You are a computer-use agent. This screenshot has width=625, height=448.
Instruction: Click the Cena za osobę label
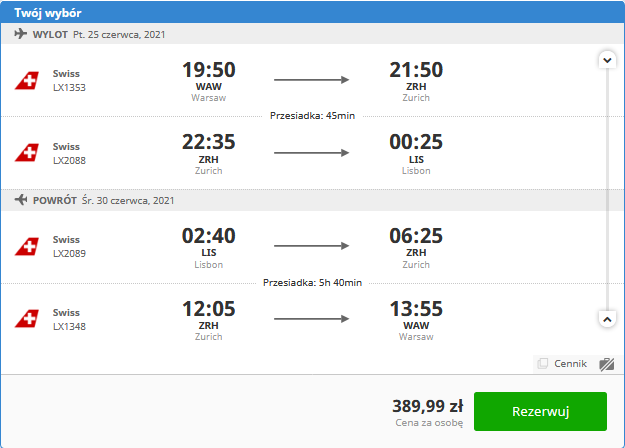pyautogui.click(x=429, y=423)
